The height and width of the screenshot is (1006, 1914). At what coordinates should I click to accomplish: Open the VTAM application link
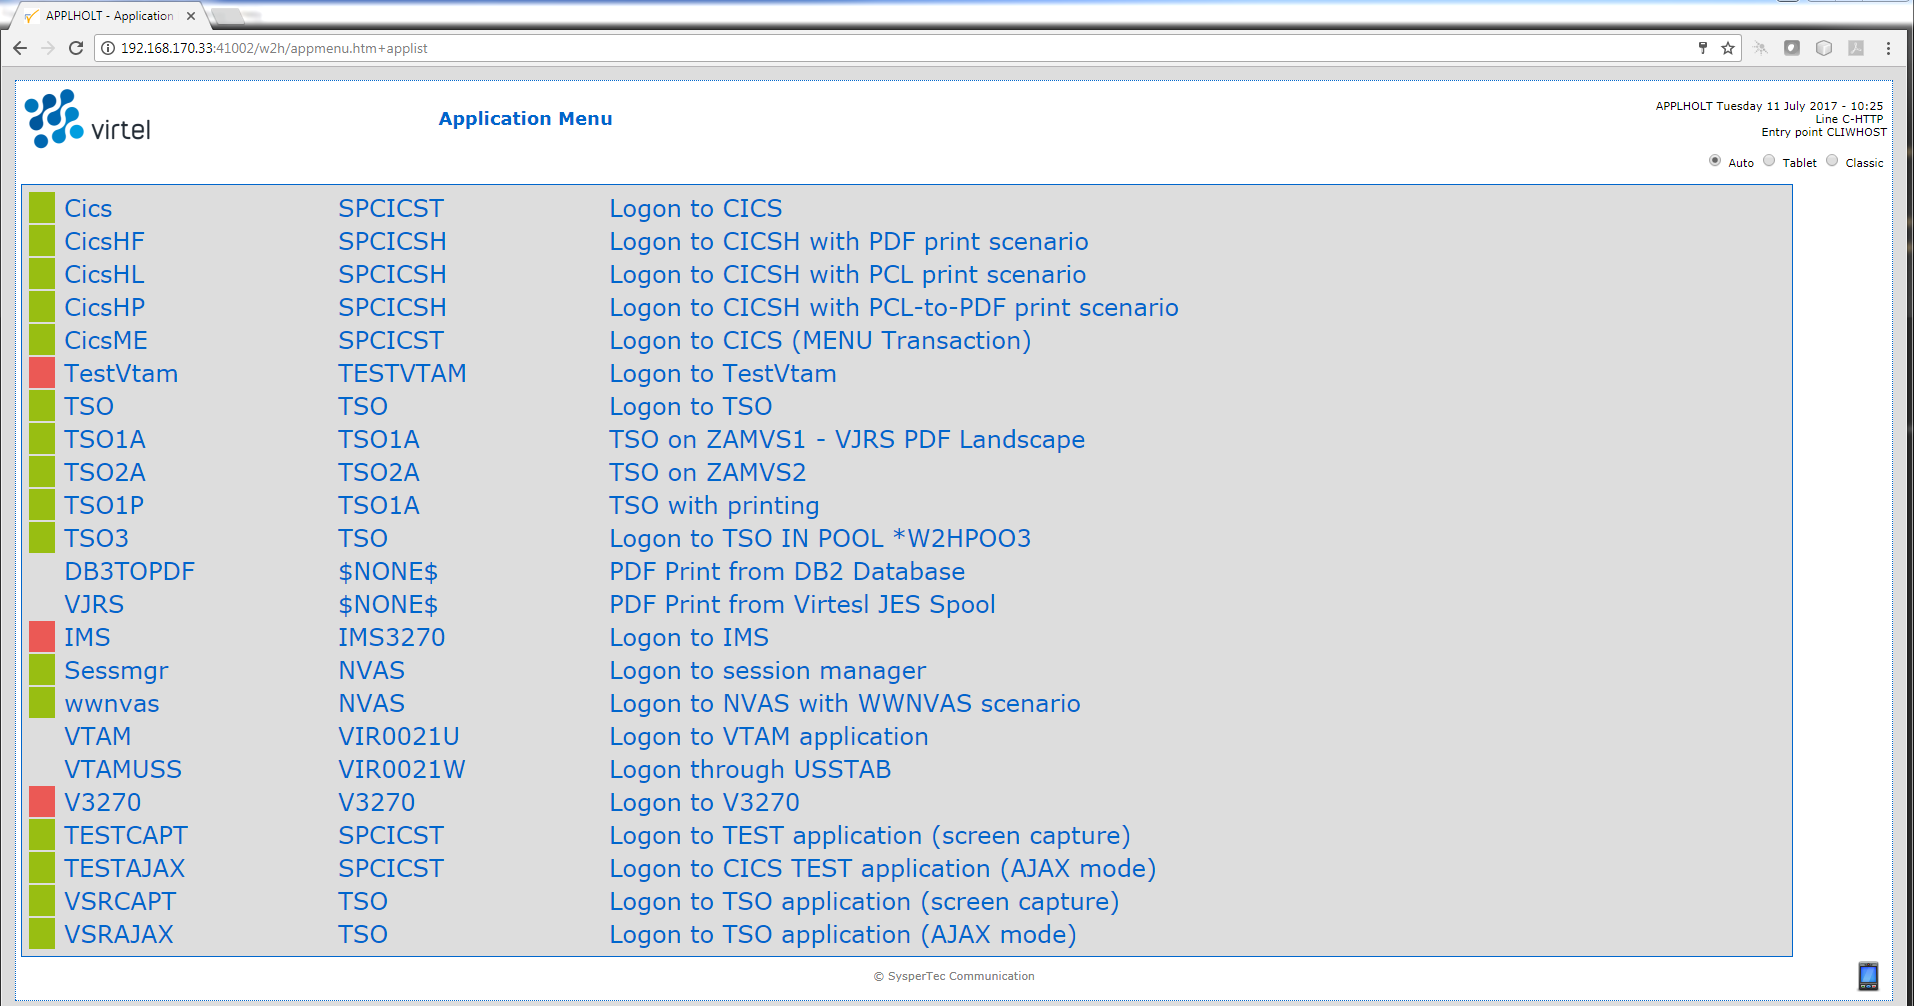pos(98,736)
